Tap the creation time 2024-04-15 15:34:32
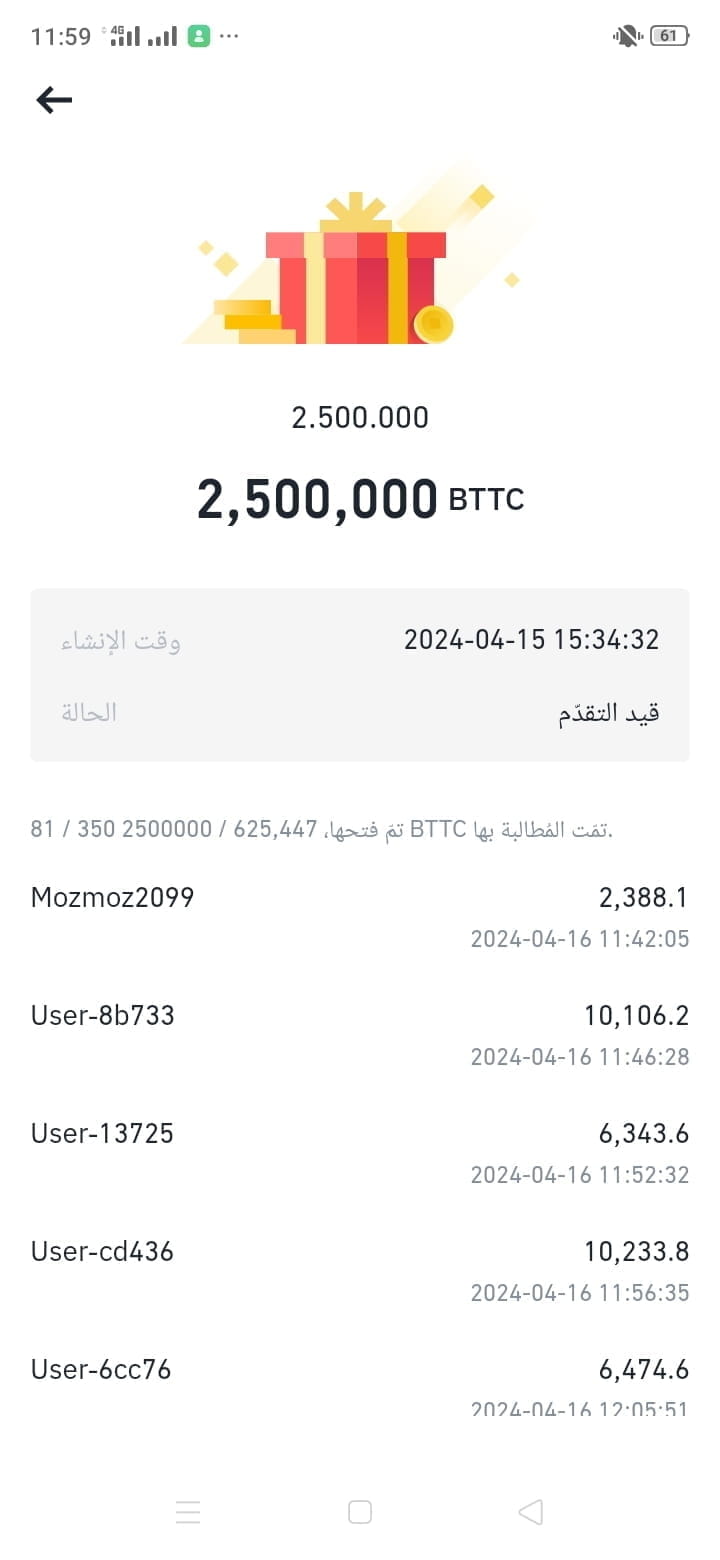720x1560 pixels. (531, 640)
